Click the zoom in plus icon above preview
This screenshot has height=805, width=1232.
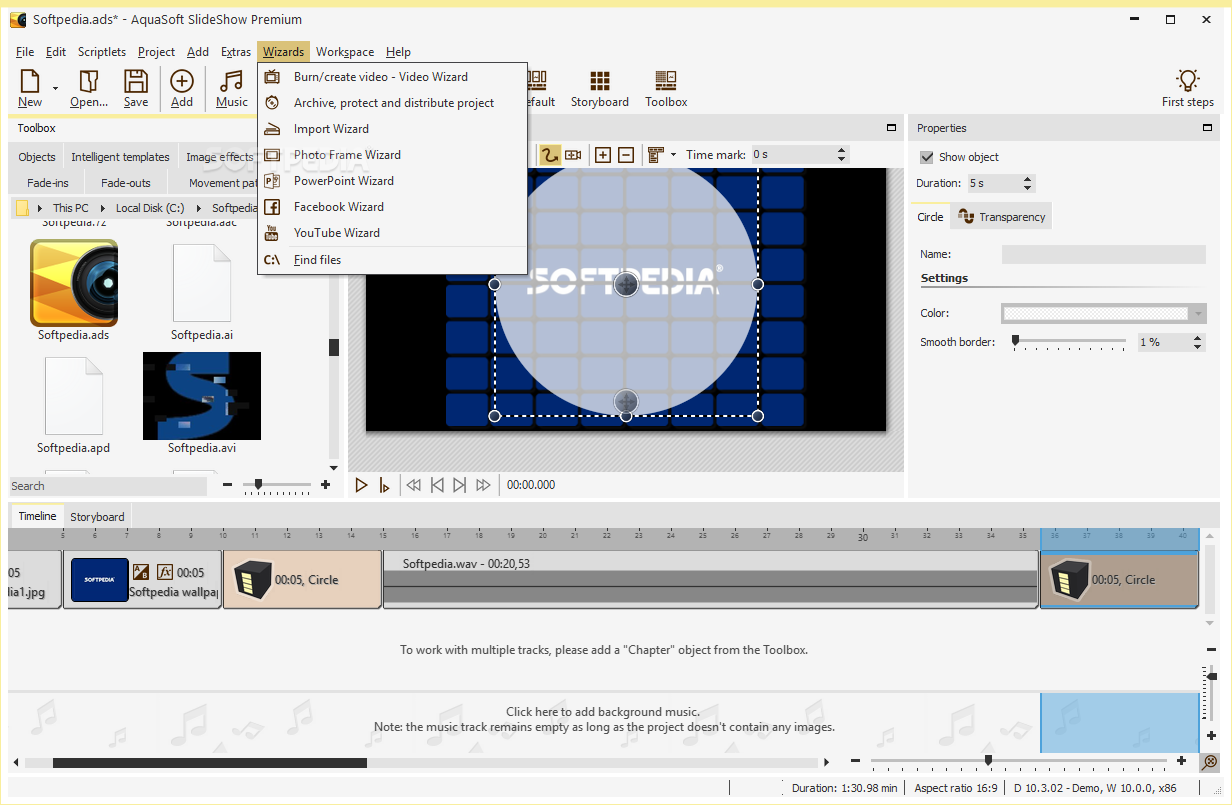603,155
